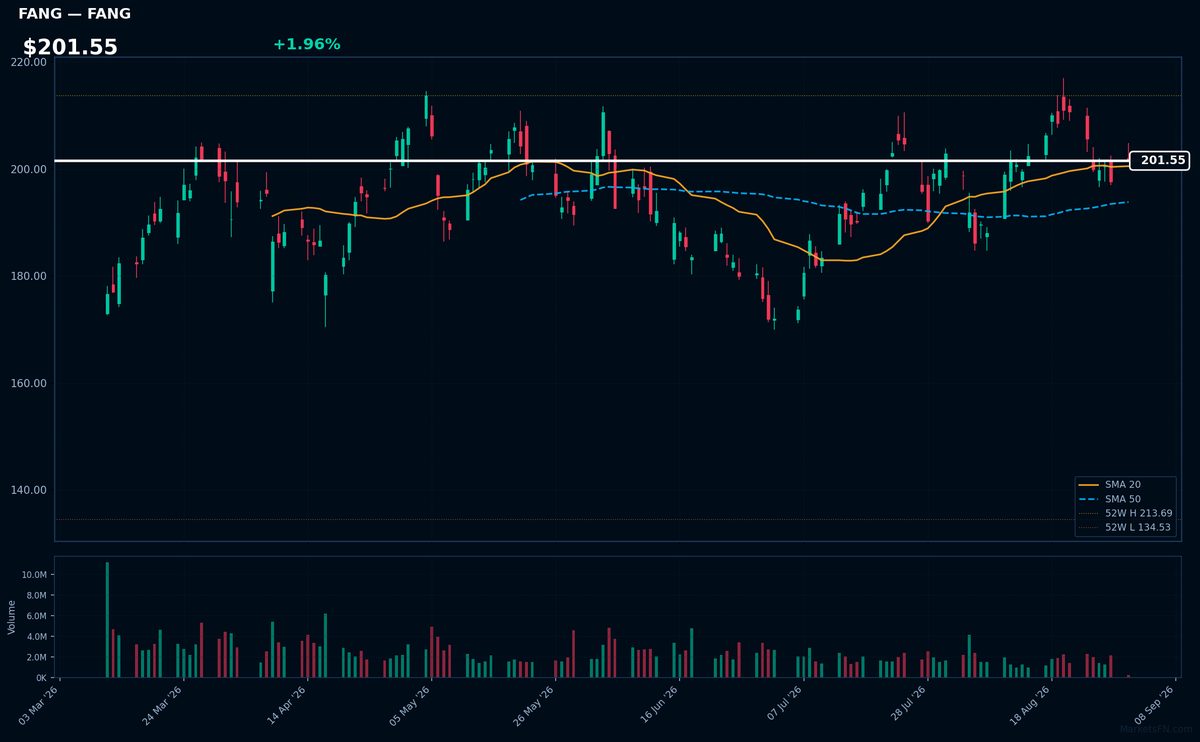Click the Volume axis title

[x=12, y=617]
